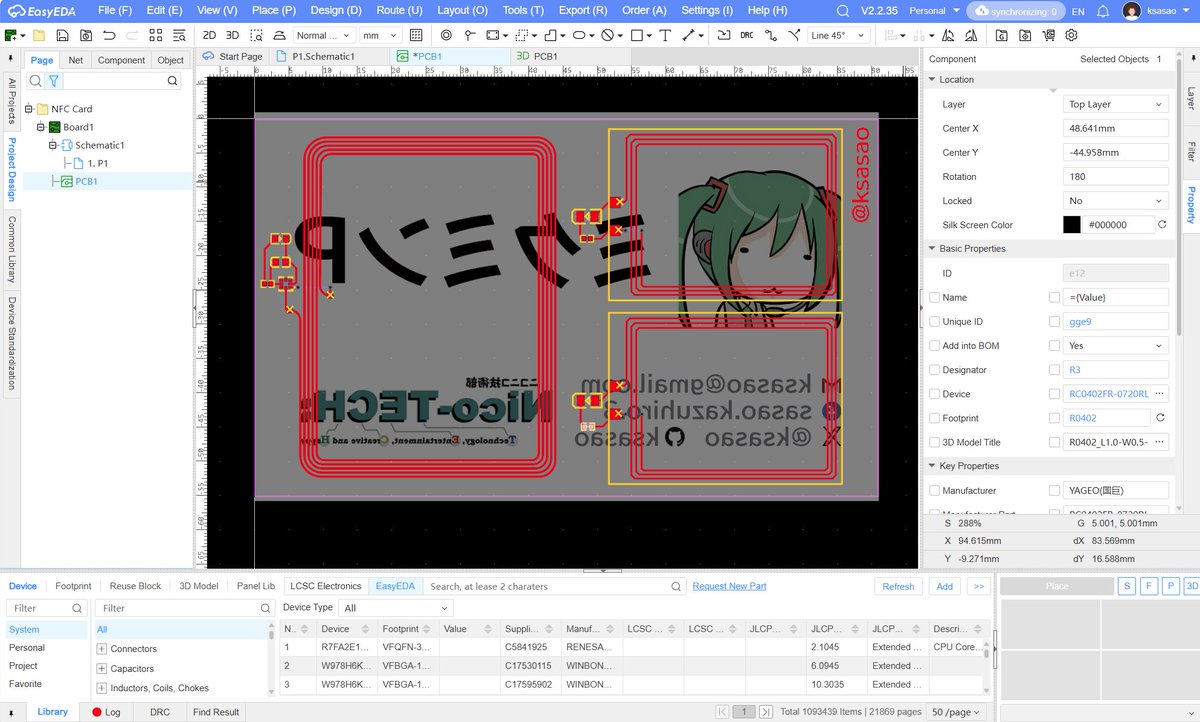This screenshot has height=722, width=1200.
Task: Click the Save icon in toolbar
Action: [62, 35]
